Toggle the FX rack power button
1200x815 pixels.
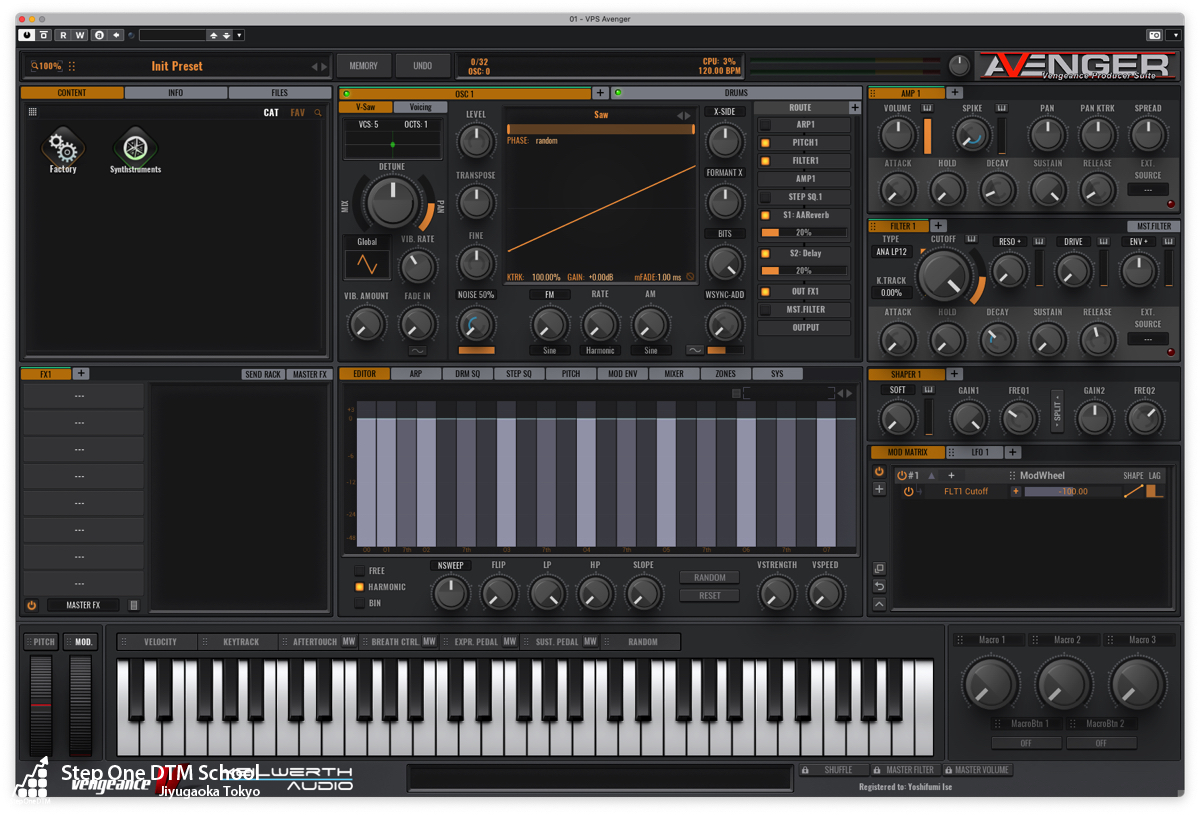pos(32,605)
